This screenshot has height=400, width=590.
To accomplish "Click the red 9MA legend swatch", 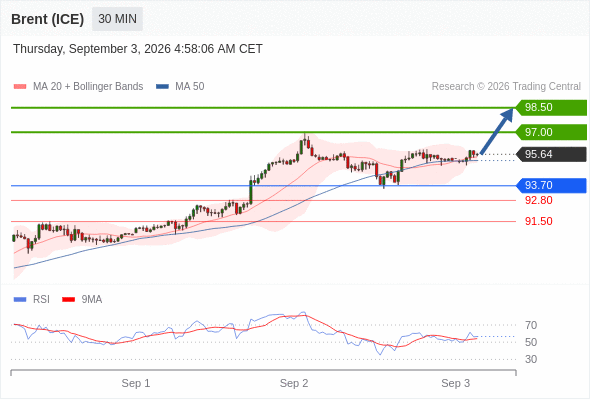I will (68, 300).
